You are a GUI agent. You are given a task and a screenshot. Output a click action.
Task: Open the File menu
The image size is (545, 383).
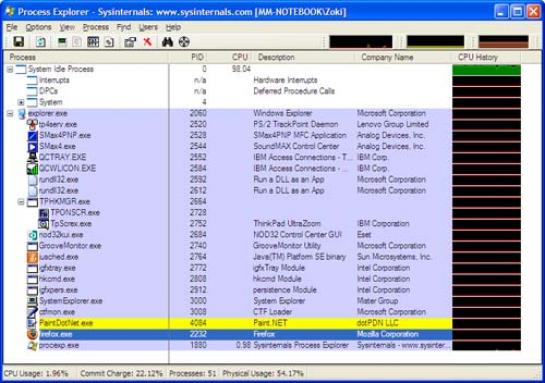pos(12,27)
